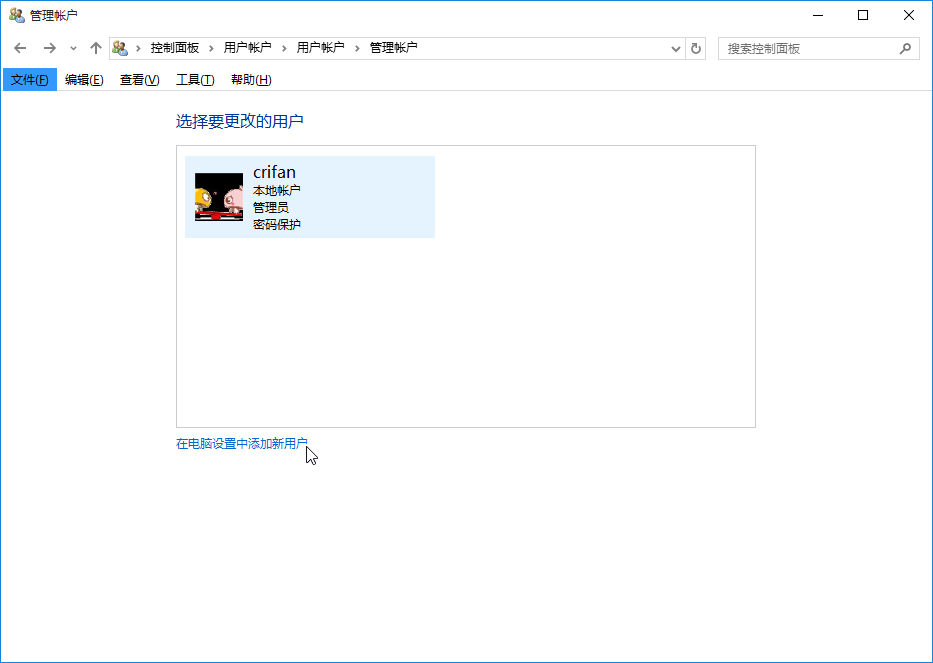The width and height of the screenshot is (933, 663).
Task: Maximize the 管理帐户 window
Action: click(x=863, y=15)
